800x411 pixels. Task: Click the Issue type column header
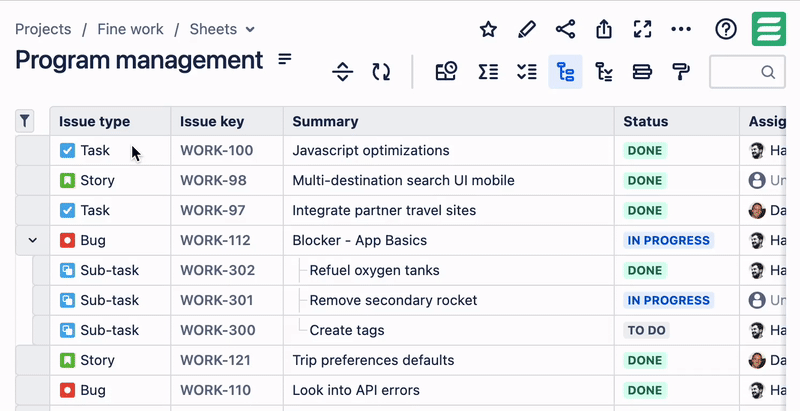110,121
